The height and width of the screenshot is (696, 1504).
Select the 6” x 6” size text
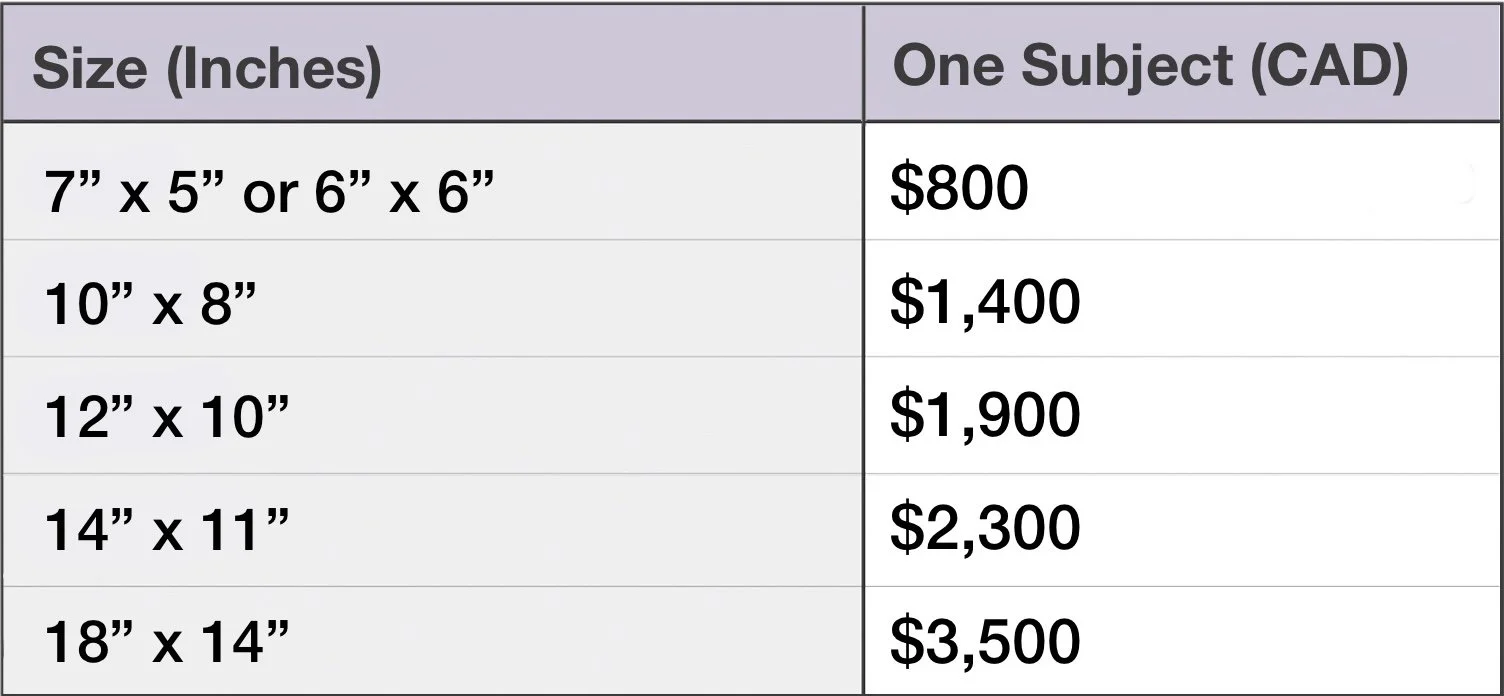tap(404, 190)
